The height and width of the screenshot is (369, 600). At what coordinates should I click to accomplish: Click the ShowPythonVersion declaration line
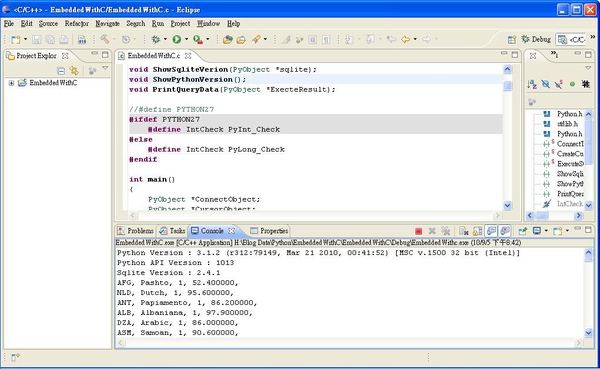(316, 79)
